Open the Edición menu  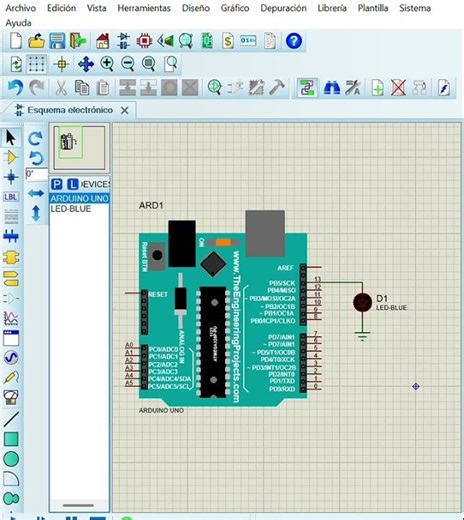point(61,8)
